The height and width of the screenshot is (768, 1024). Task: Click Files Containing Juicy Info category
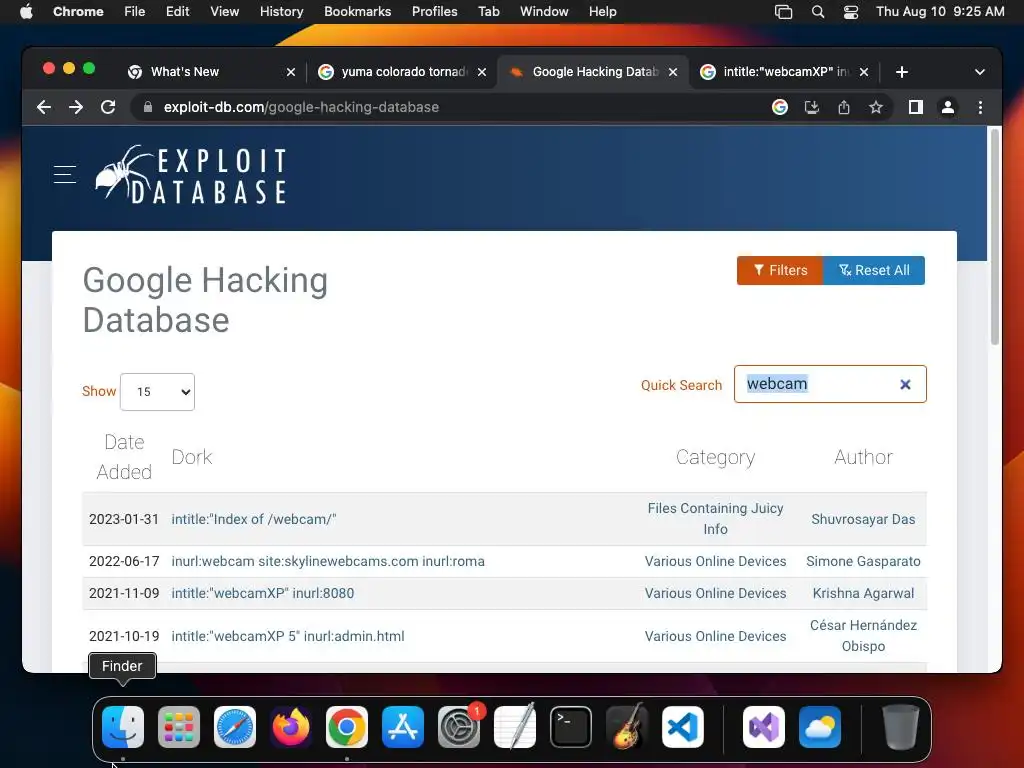[715, 519]
